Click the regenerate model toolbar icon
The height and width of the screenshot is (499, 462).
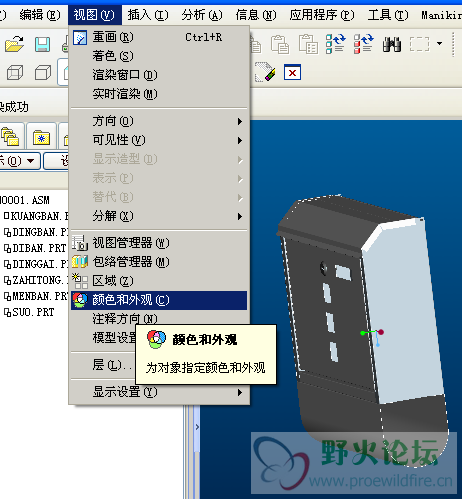pos(335,44)
